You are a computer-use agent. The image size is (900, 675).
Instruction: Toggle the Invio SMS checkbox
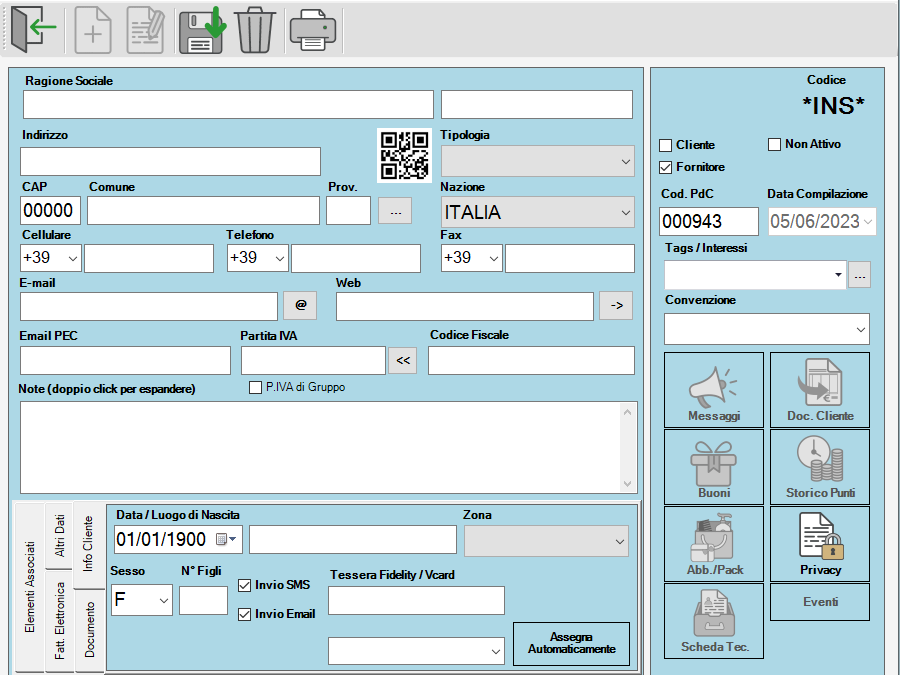click(x=246, y=586)
